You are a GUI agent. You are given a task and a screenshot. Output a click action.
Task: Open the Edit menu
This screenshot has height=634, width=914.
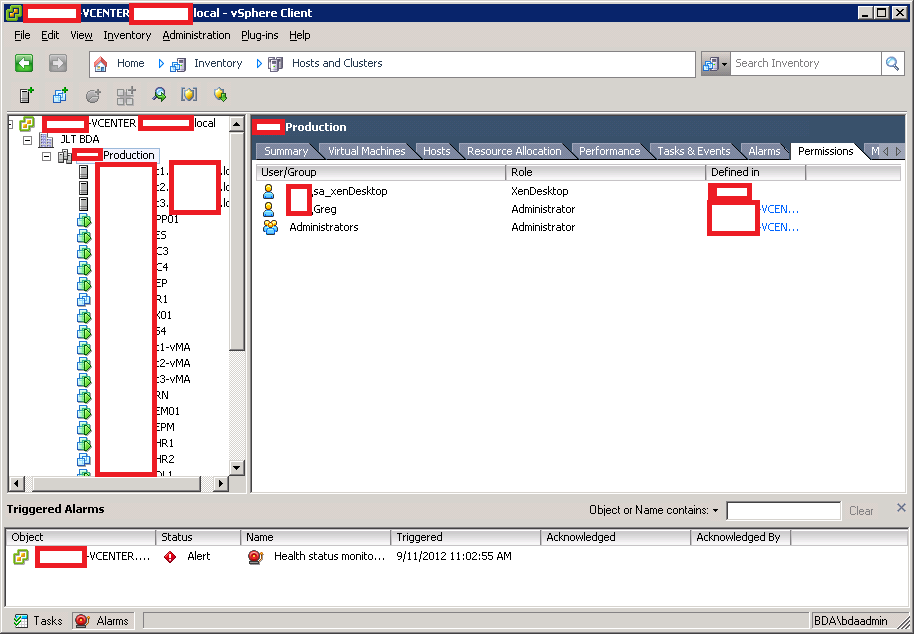click(x=50, y=35)
